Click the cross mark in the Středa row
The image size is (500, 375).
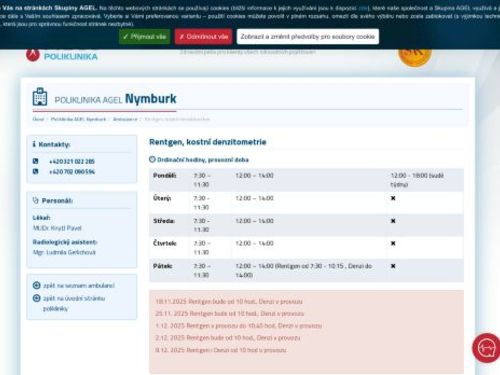[393, 221]
